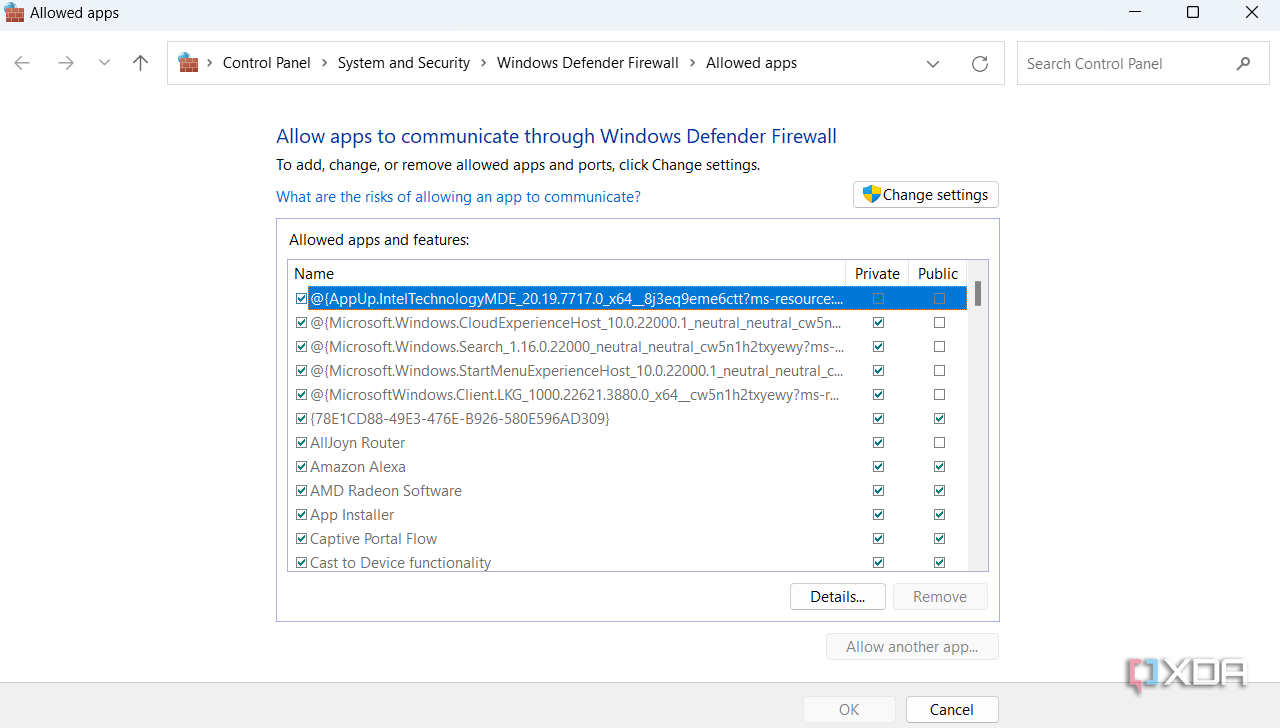1280x728 pixels.
Task: Minimize the Allowed apps window
Action: point(1134,13)
